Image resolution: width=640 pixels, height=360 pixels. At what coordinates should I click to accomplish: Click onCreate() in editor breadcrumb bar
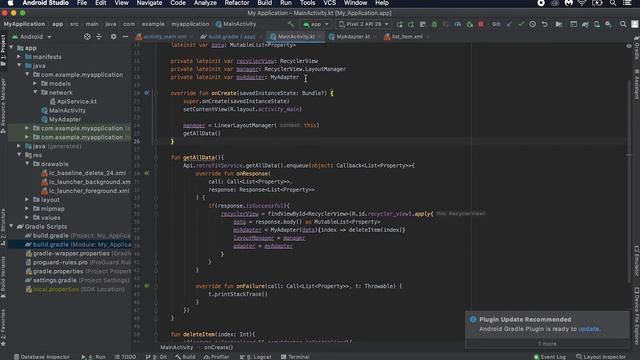point(218,348)
